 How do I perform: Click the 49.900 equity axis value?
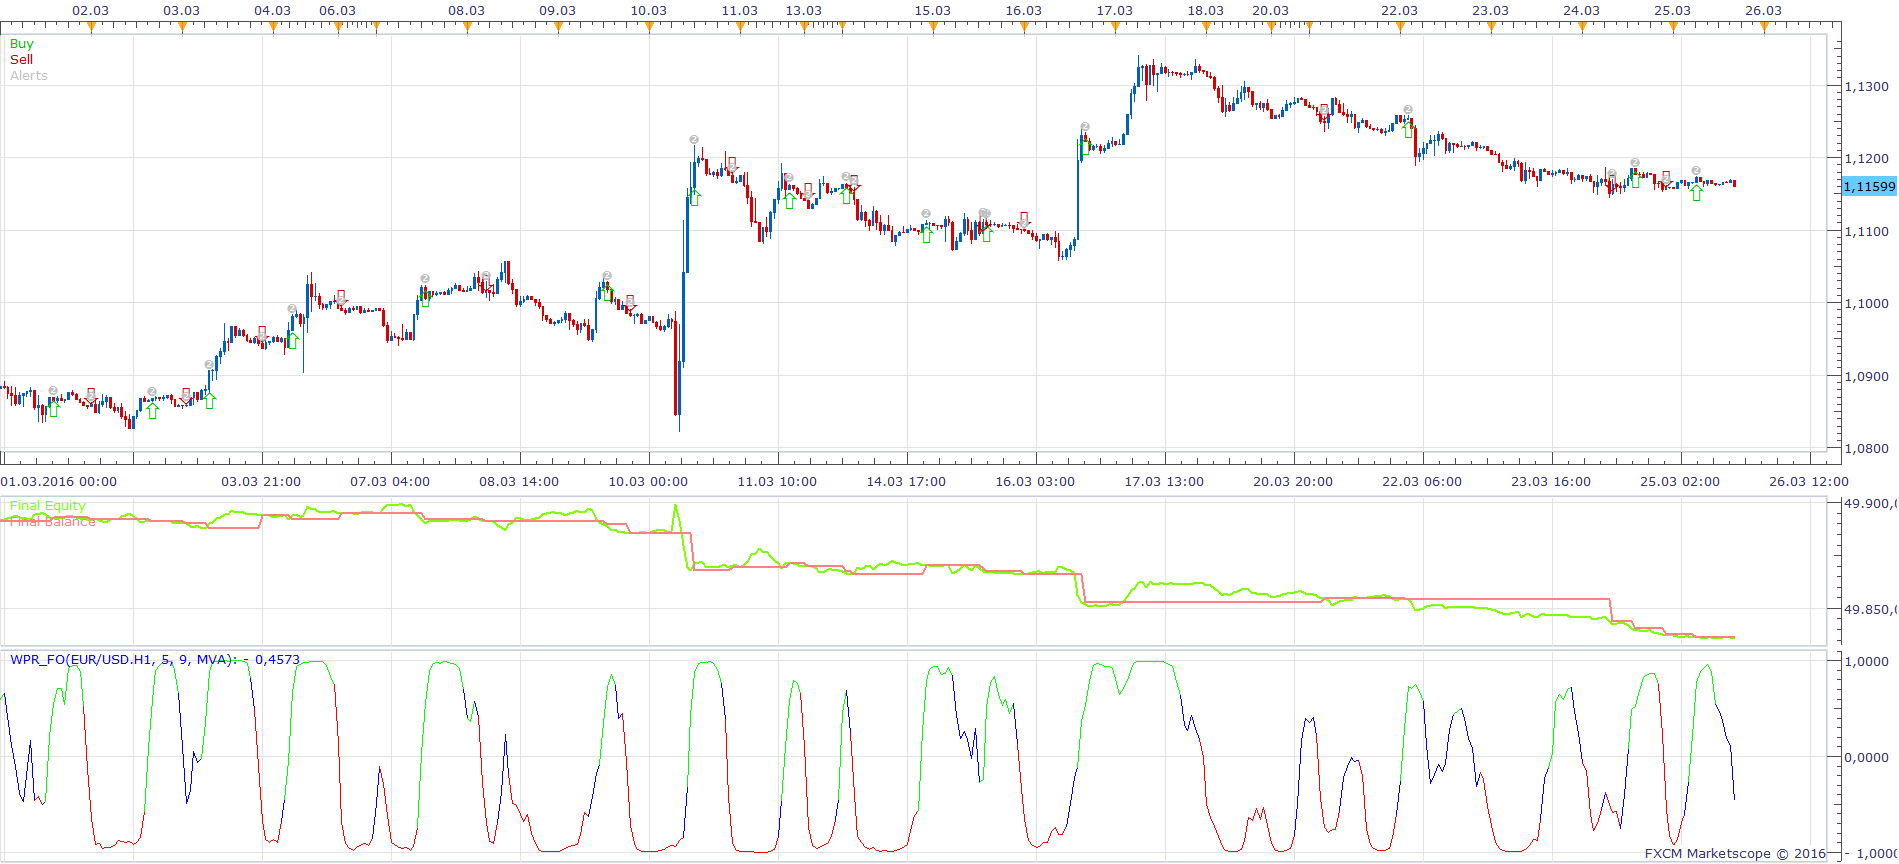[1869, 504]
